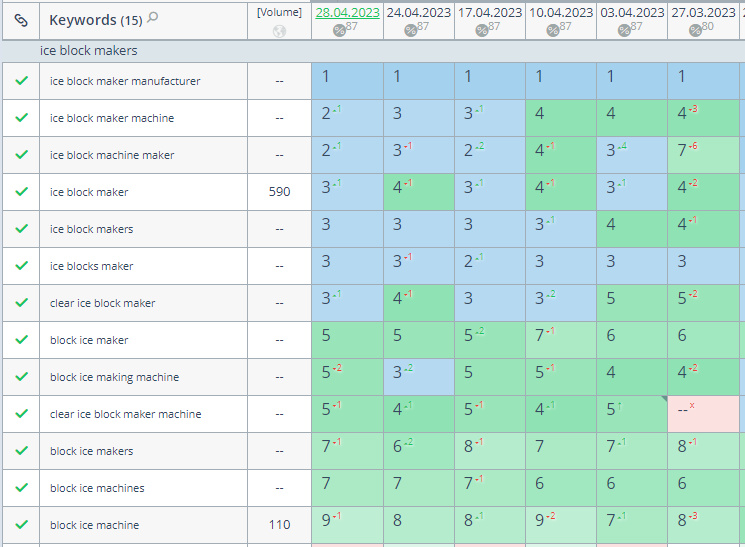Viewport: 745px width, 547px height.
Task: Open keyword search magnifier icon
Action: click(x=153, y=18)
